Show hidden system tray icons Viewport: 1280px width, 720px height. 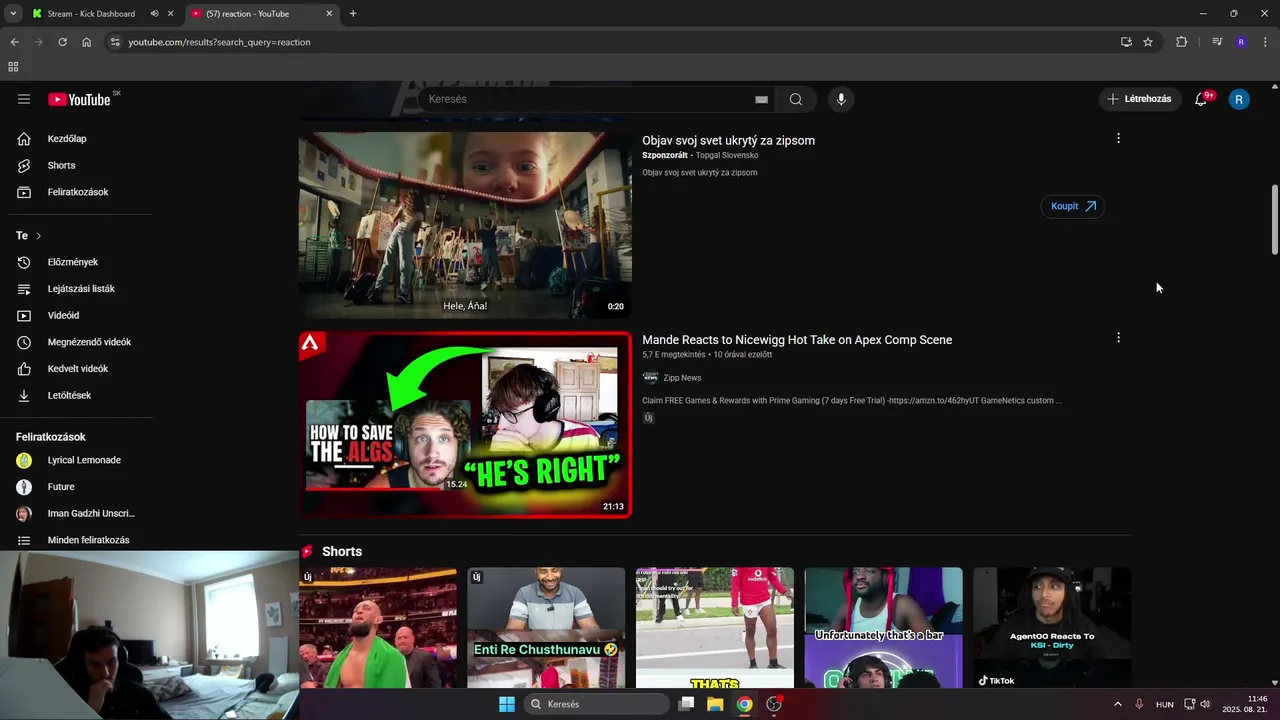1117,704
